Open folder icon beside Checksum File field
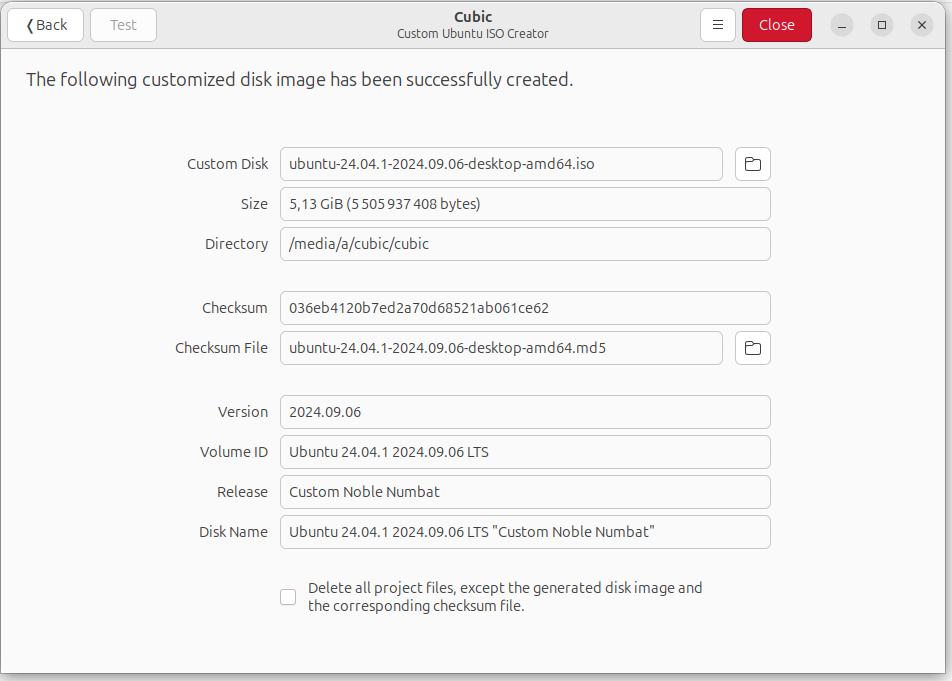The width and height of the screenshot is (952, 681). coord(752,348)
